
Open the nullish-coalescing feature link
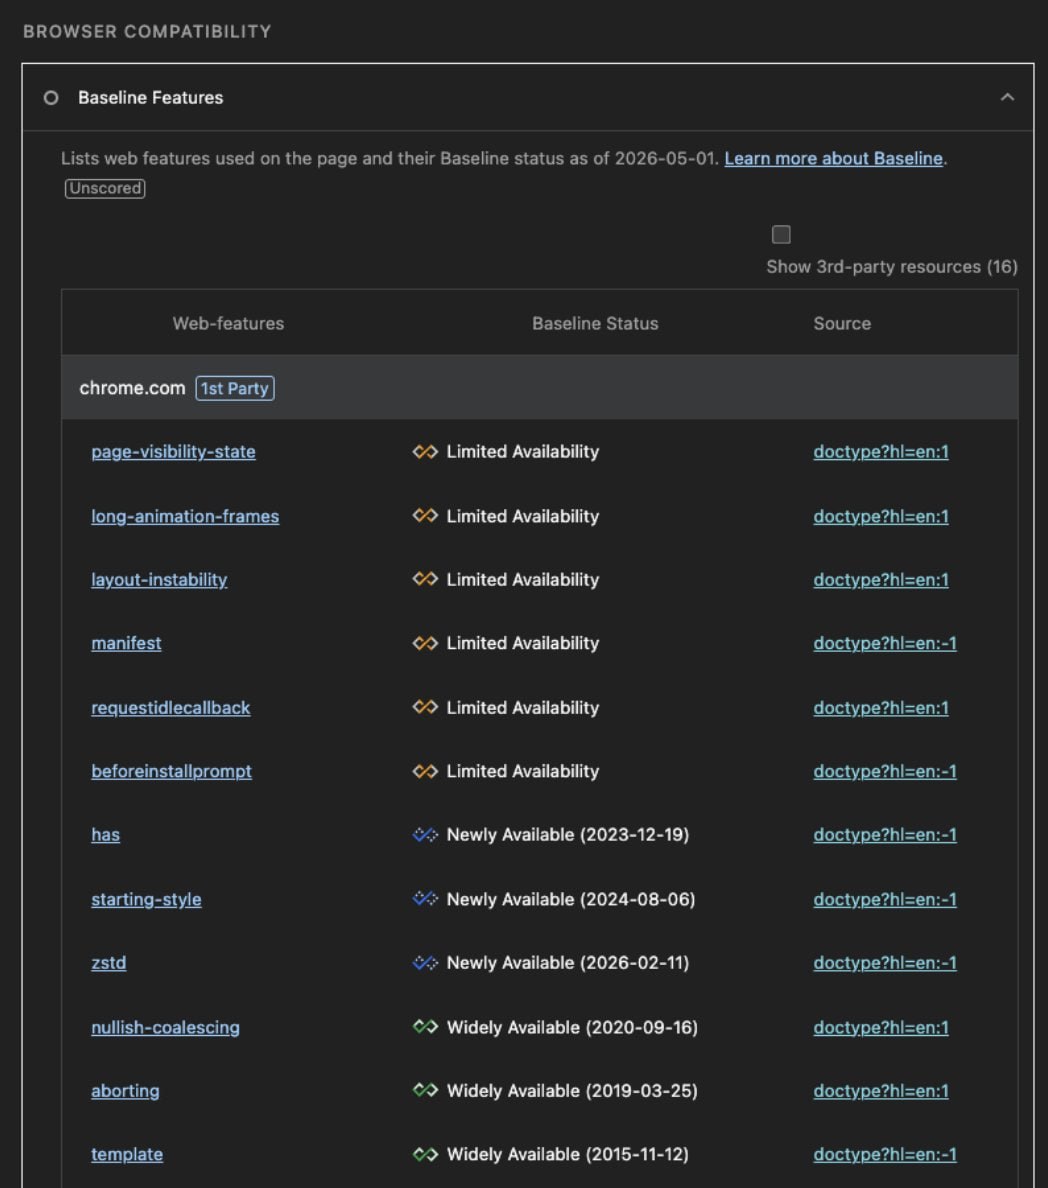pos(165,1027)
